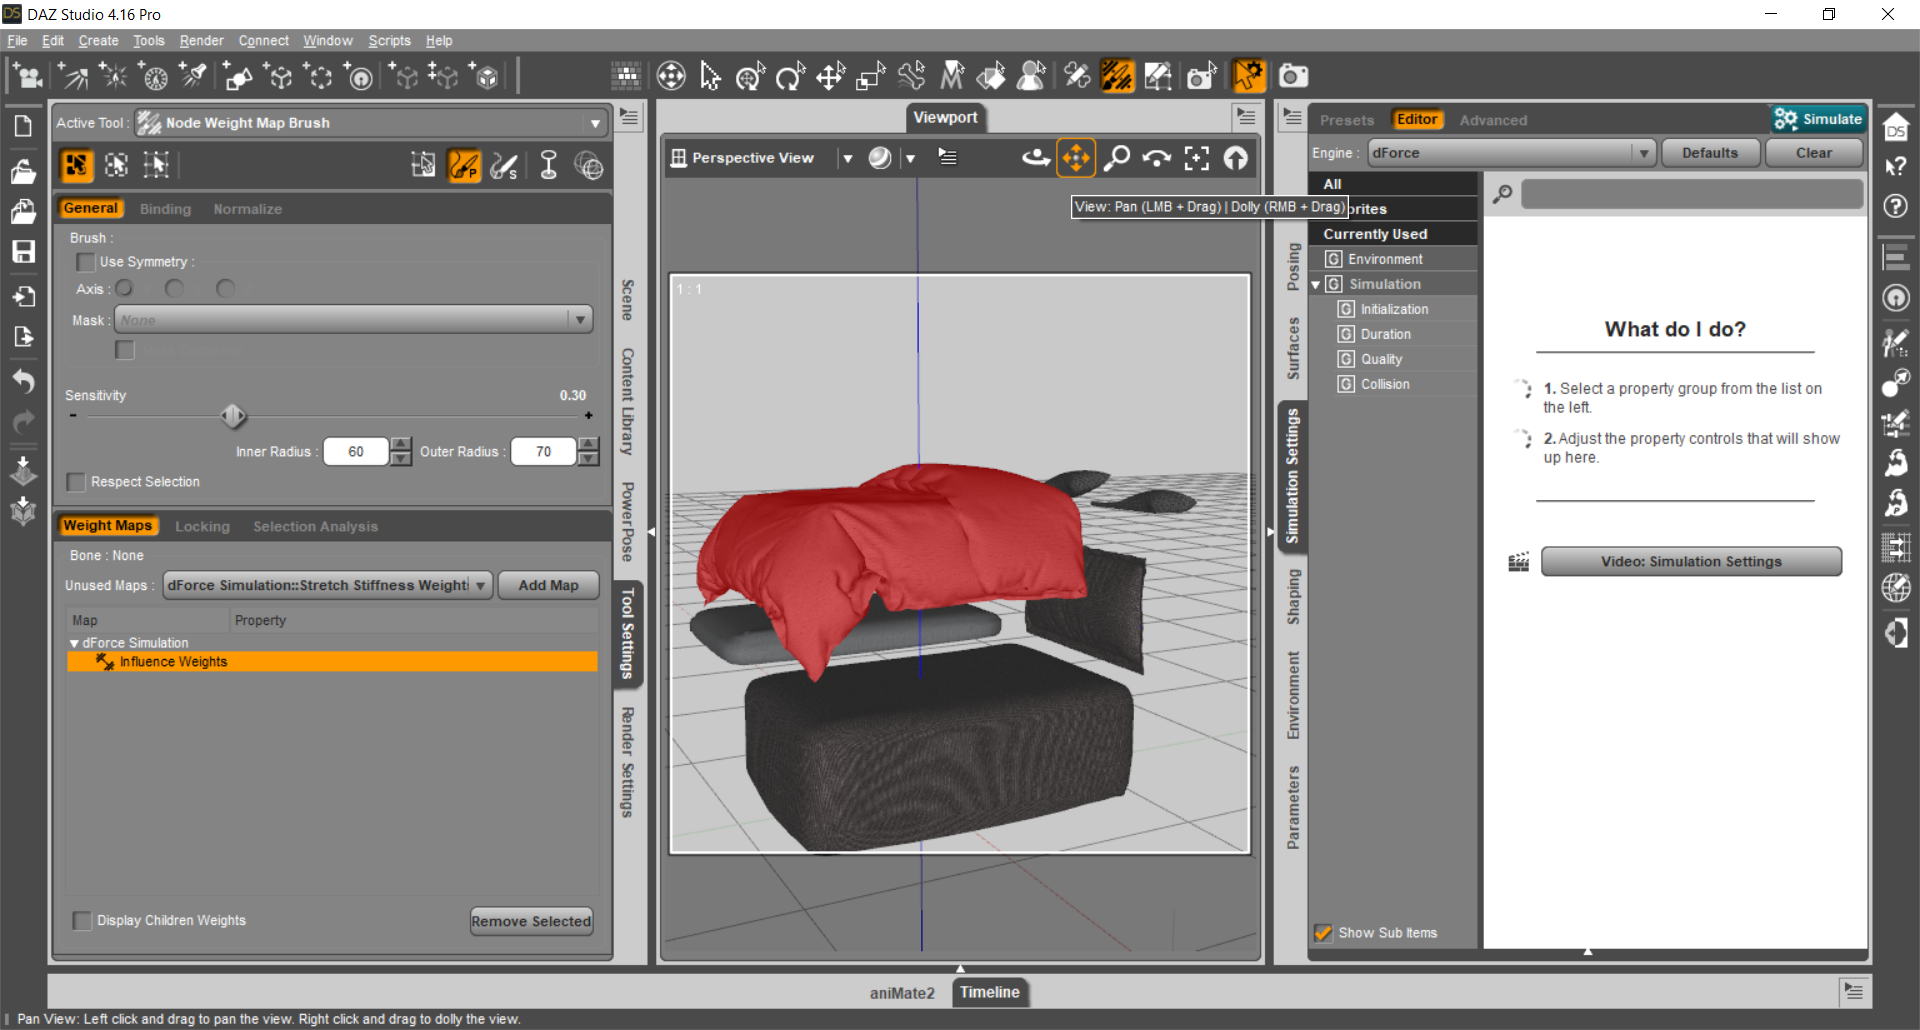
Task: Select the Smooth Brush mode icon in Tool Settings
Action: point(504,165)
